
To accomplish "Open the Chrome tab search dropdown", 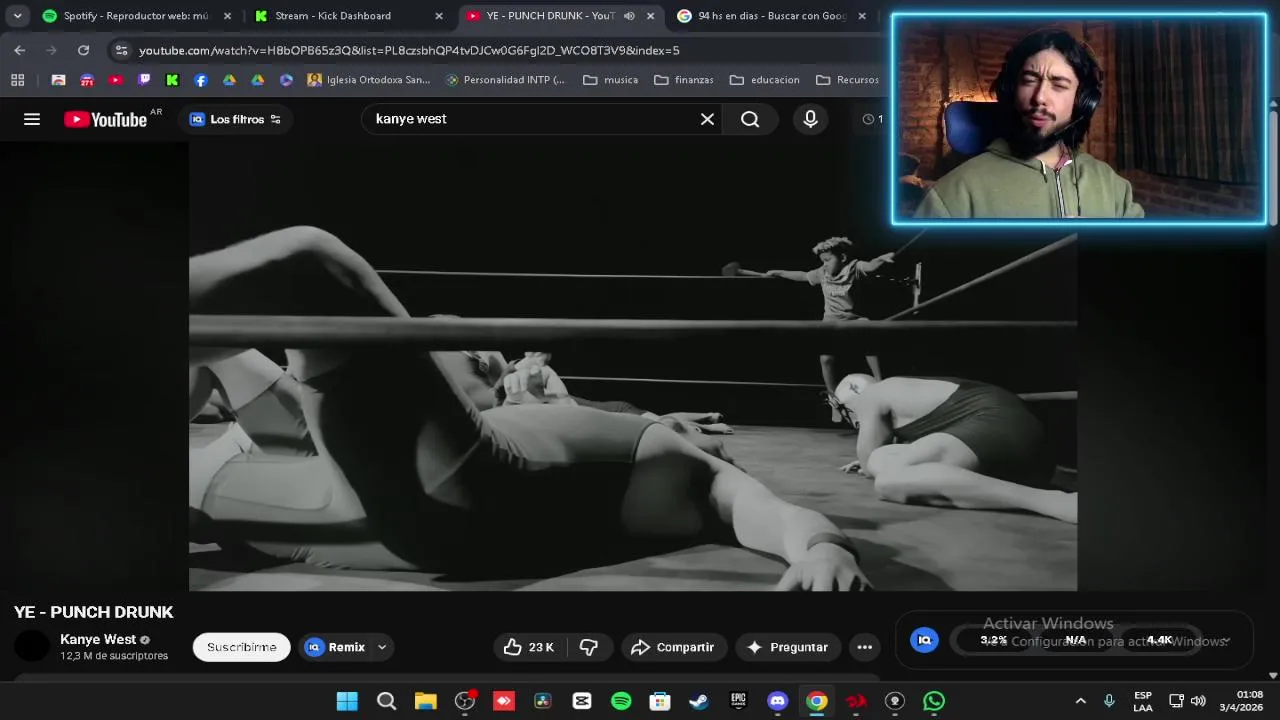I will 17,16.
